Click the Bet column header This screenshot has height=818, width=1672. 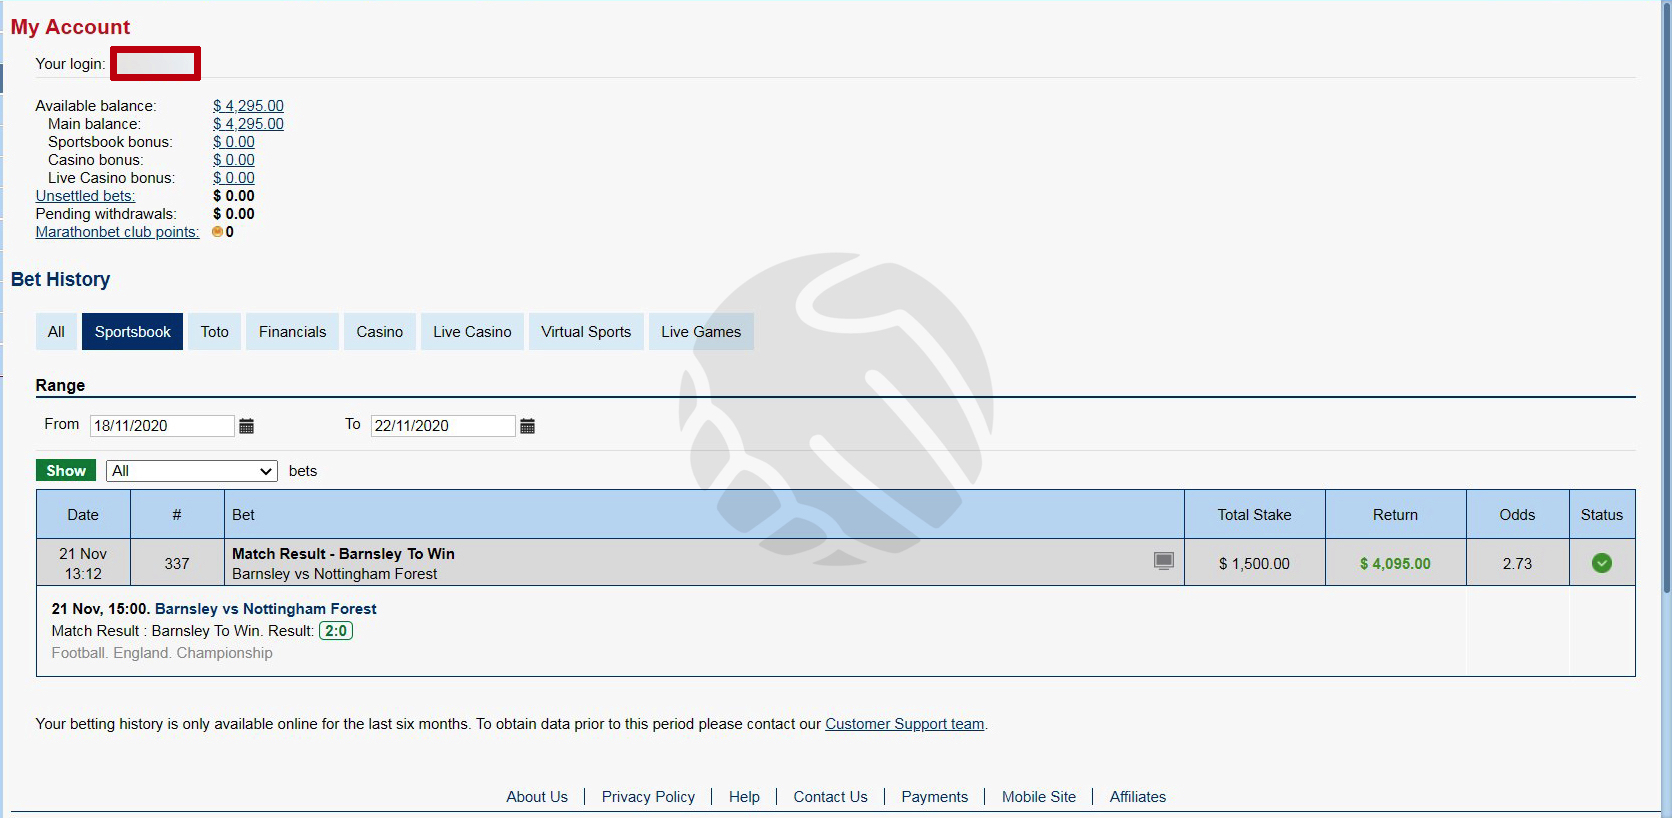click(704, 515)
